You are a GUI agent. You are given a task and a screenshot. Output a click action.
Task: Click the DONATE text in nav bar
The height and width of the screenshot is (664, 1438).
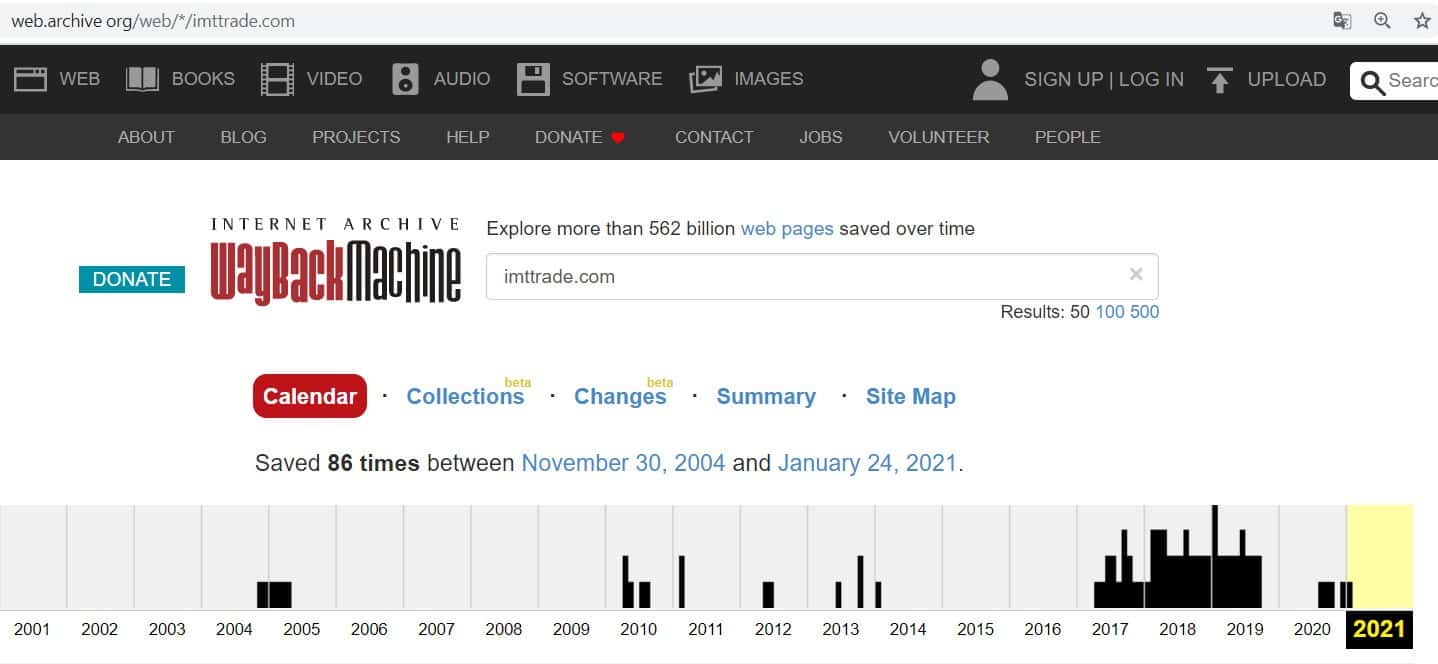tap(568, 137)
